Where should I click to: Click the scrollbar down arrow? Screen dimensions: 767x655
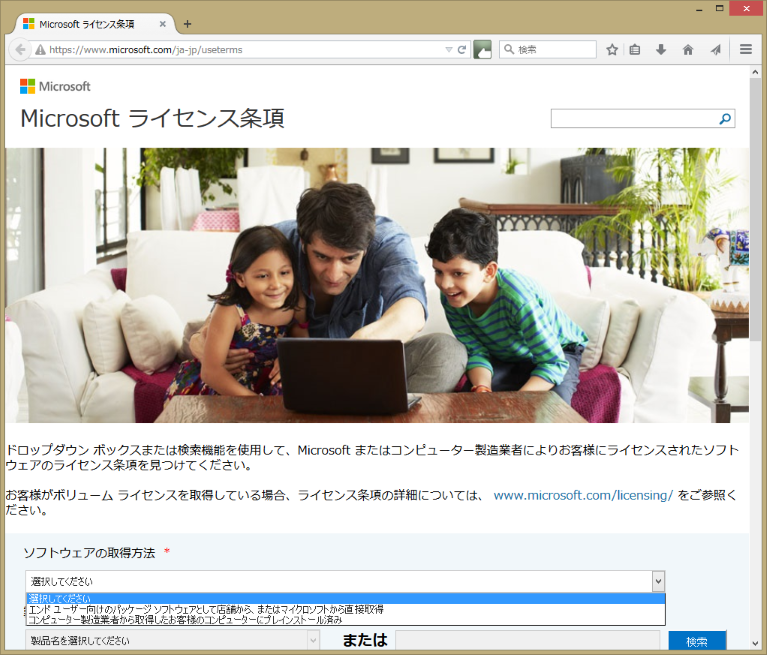click(755, 643)
